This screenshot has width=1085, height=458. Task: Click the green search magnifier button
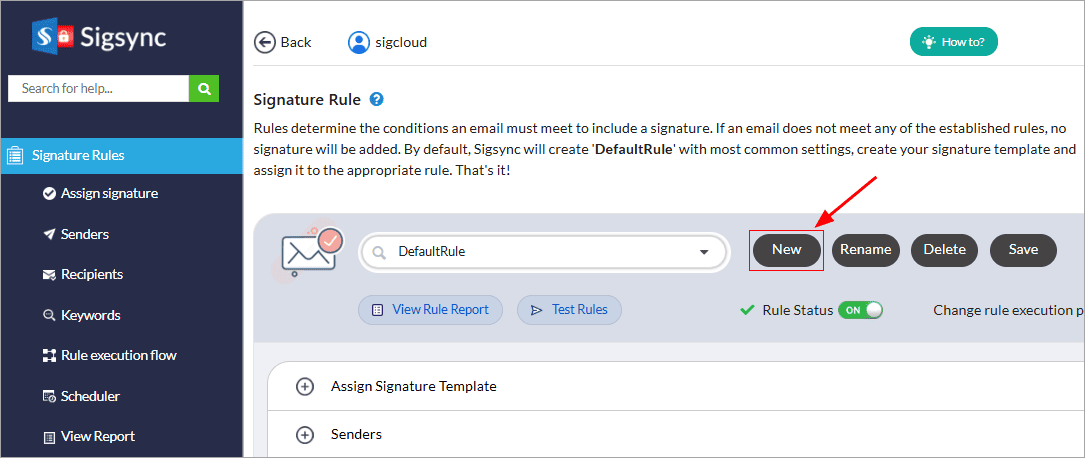tap(203, 88)
